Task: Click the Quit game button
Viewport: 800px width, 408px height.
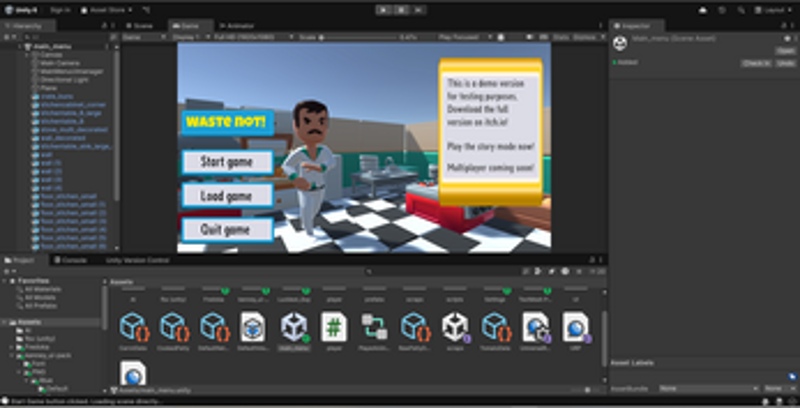Action: [x=227, y=229]
